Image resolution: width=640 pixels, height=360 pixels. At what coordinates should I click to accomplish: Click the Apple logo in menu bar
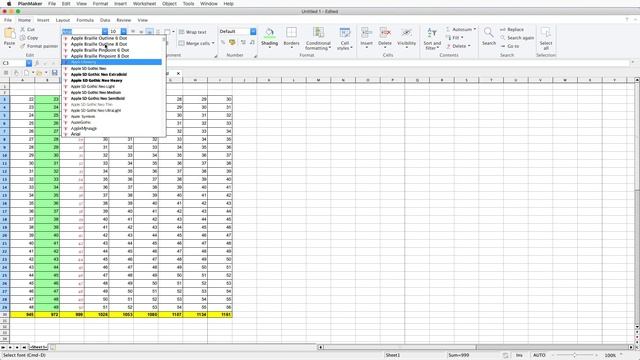click(x=9, y=4)
